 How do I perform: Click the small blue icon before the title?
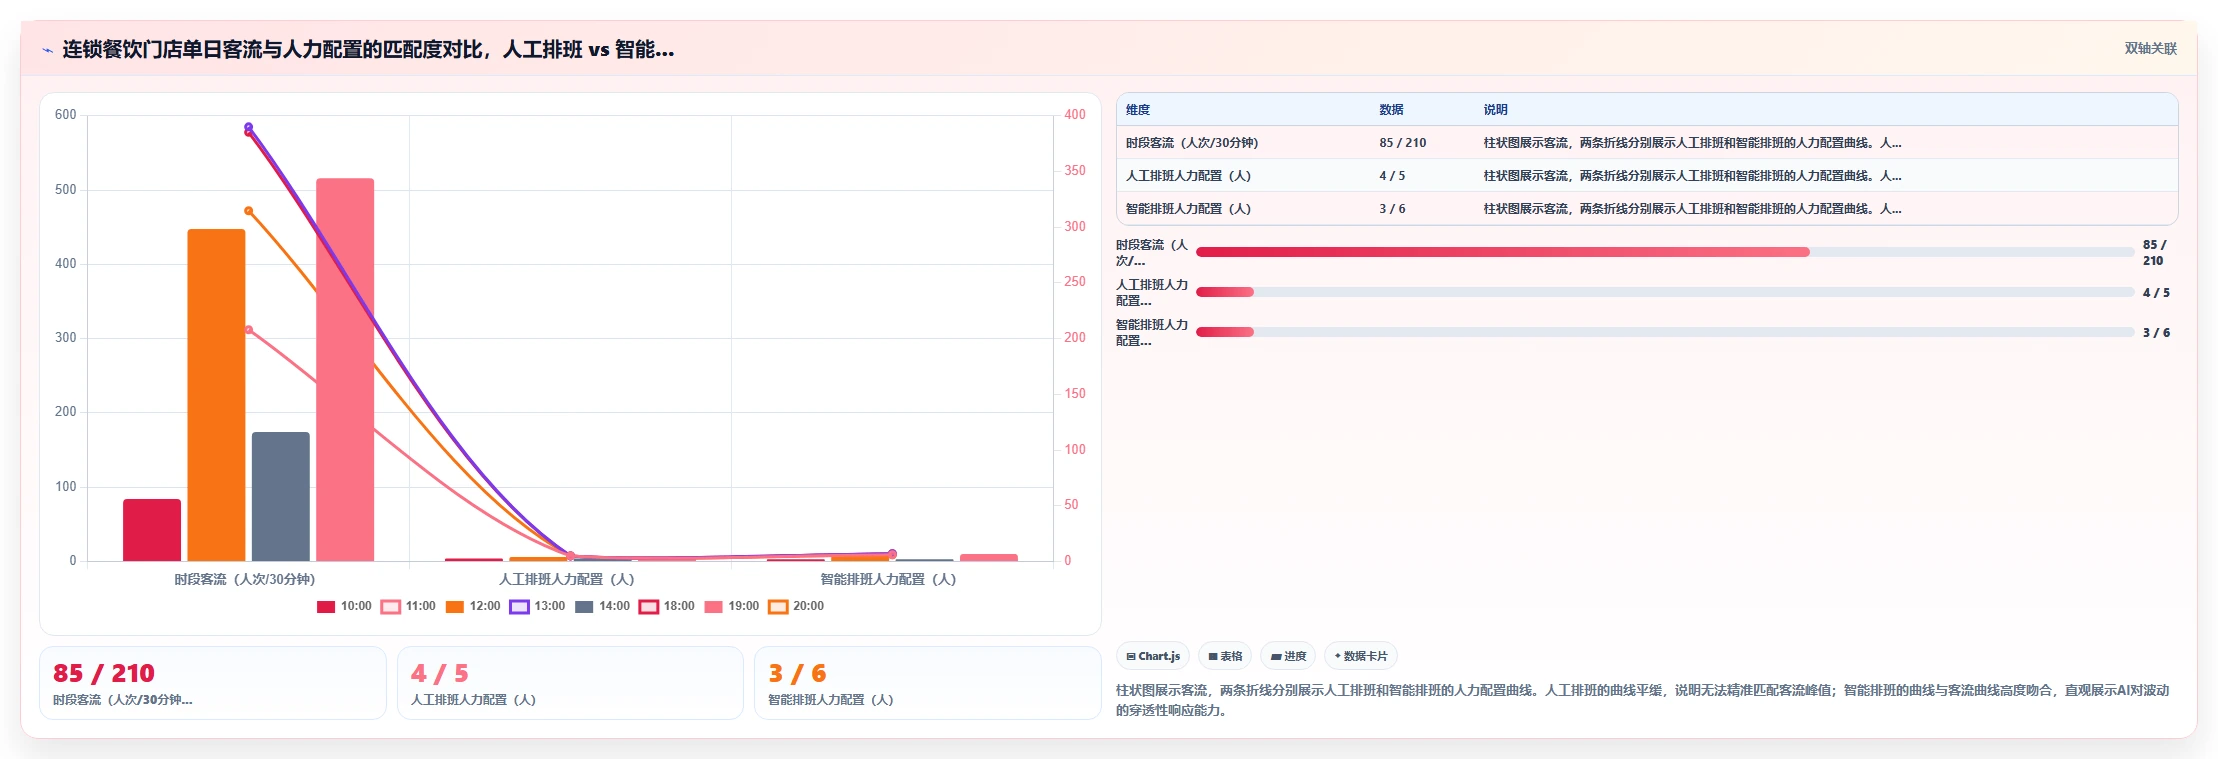click(x=47, y=50)
